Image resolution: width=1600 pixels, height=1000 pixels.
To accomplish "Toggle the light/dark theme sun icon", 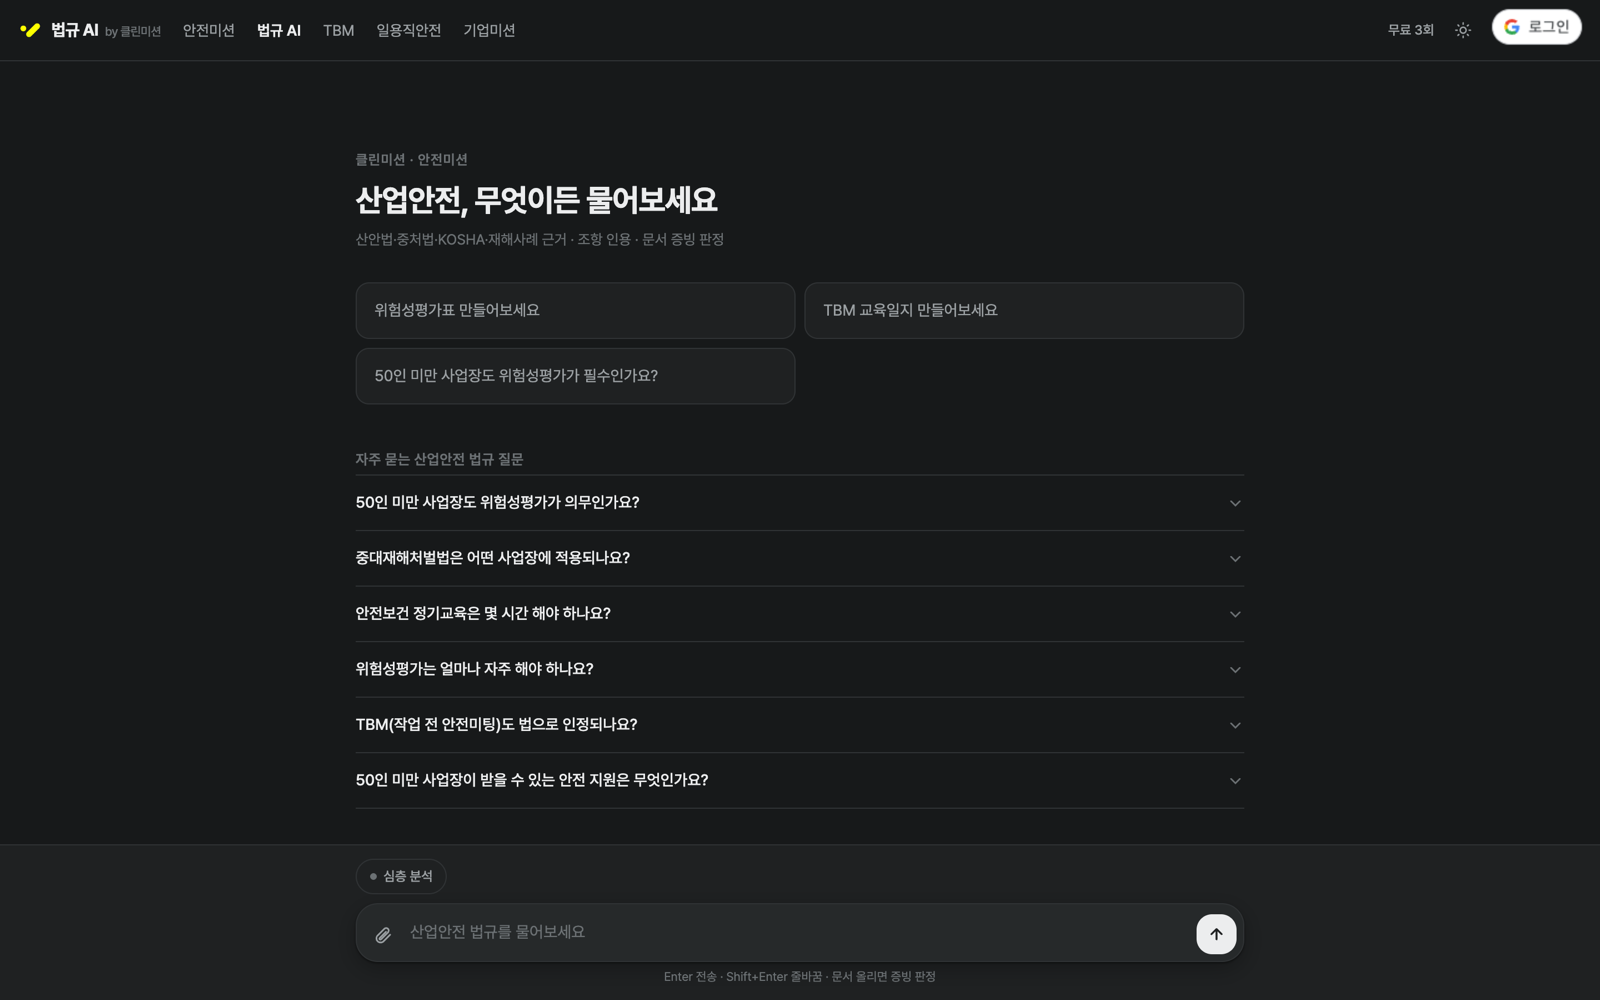I will pos(1463,30).
